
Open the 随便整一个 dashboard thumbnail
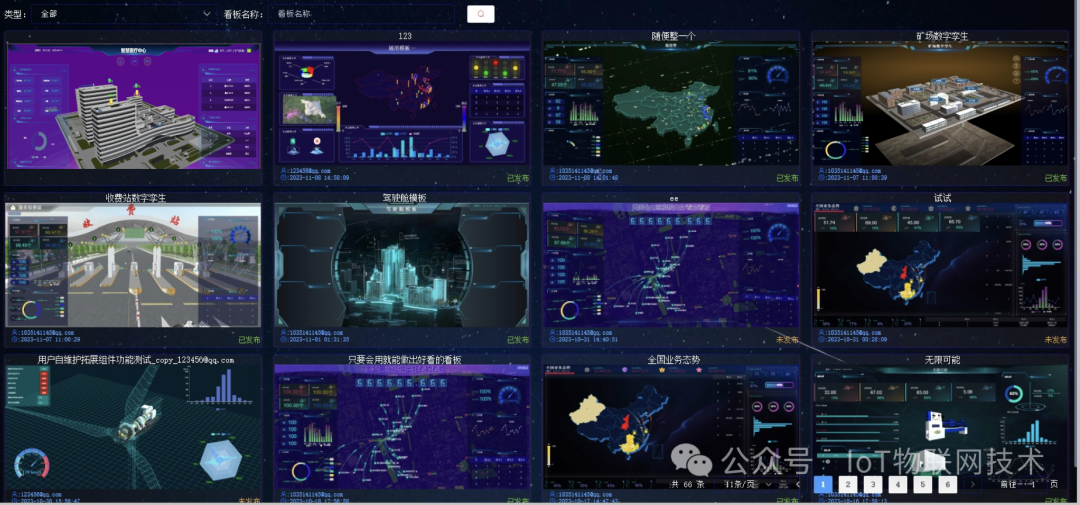(x=671, y=105)
